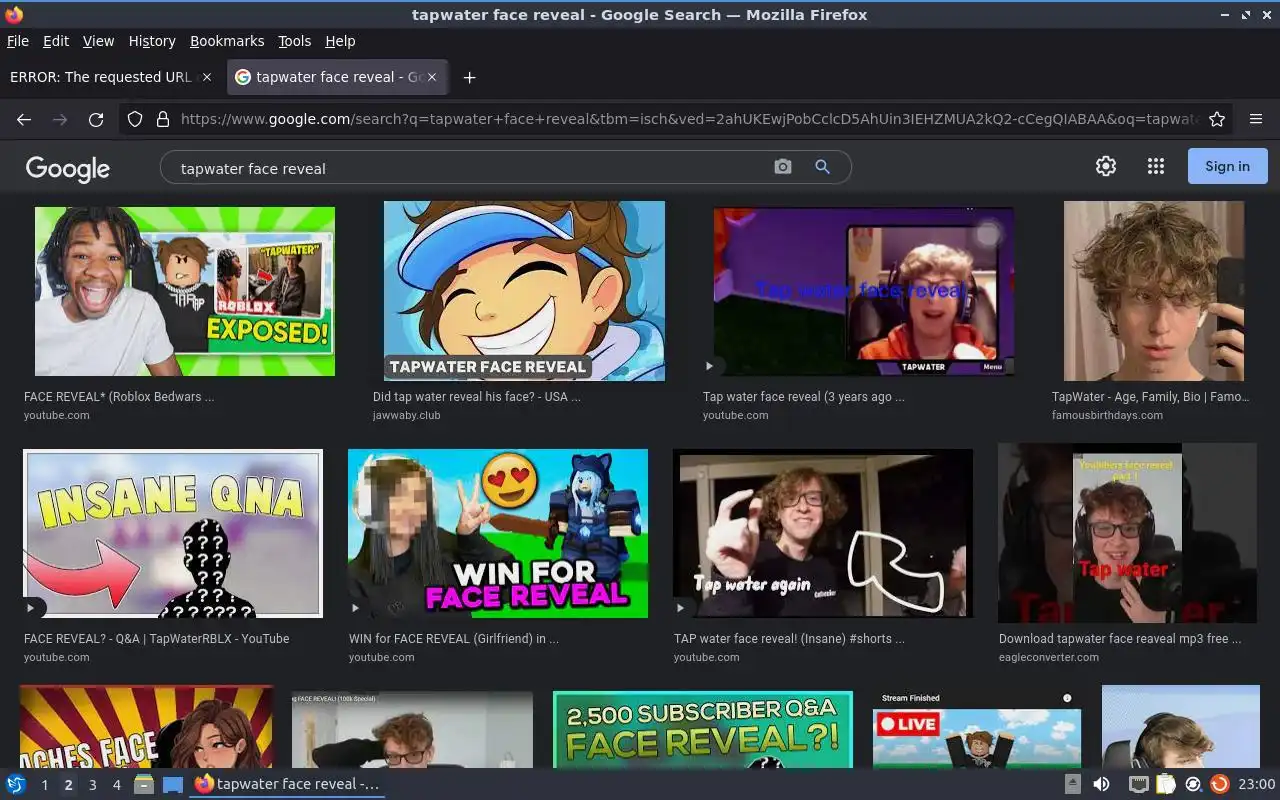Click the browser back arrow
1280x800 pixels.
coord(24,119)
